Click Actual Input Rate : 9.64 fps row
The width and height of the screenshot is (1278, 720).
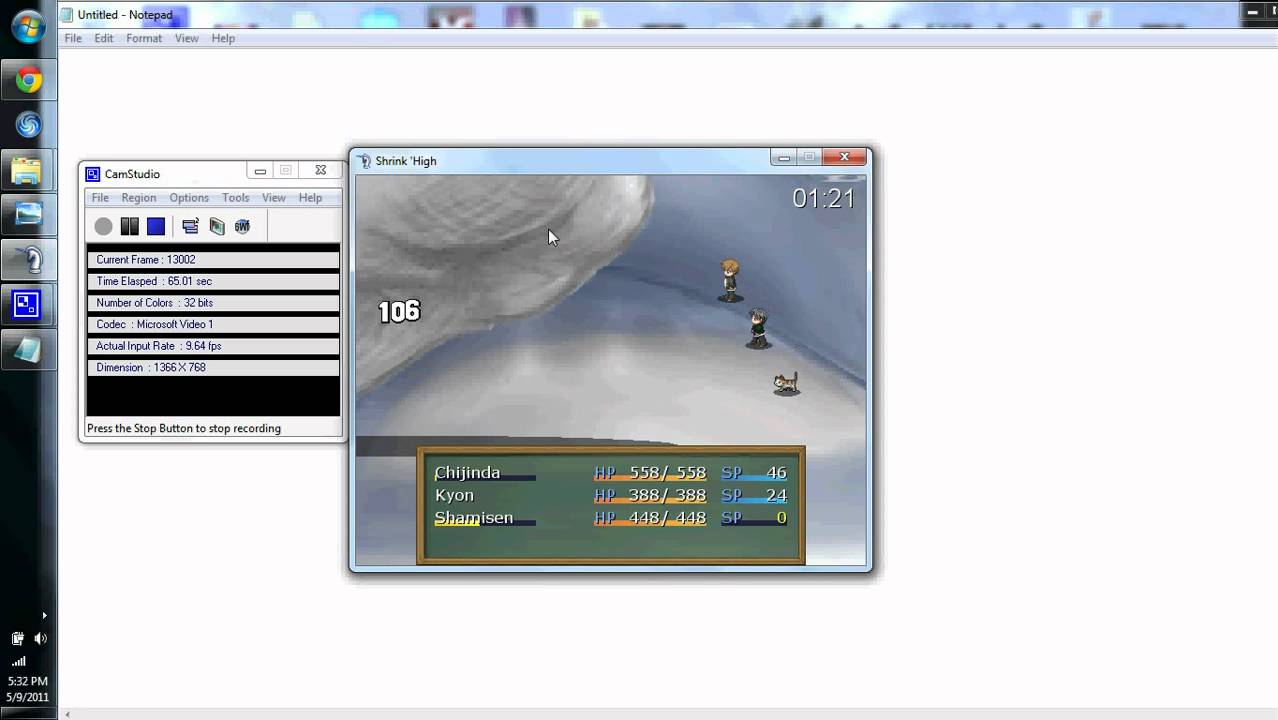tap(213, 346)
